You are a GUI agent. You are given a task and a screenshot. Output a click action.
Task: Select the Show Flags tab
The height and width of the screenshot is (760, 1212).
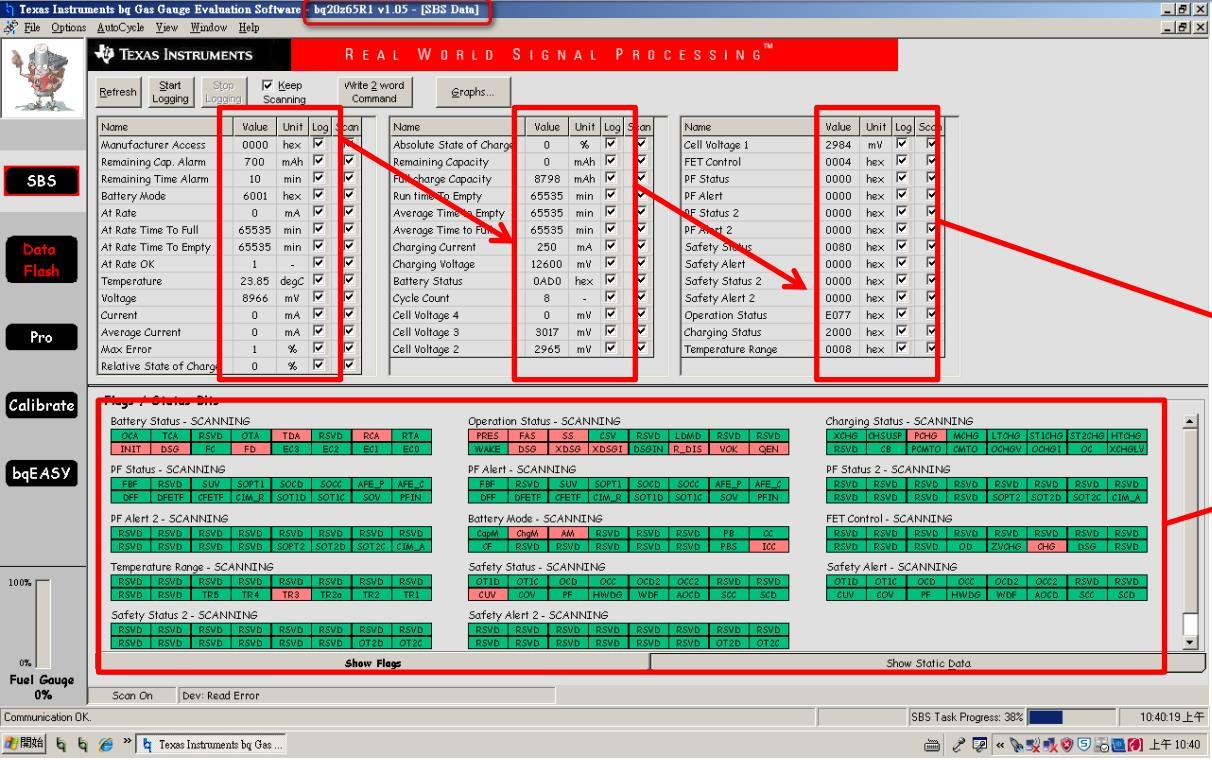pyautogui.click(x=373, y=663)
